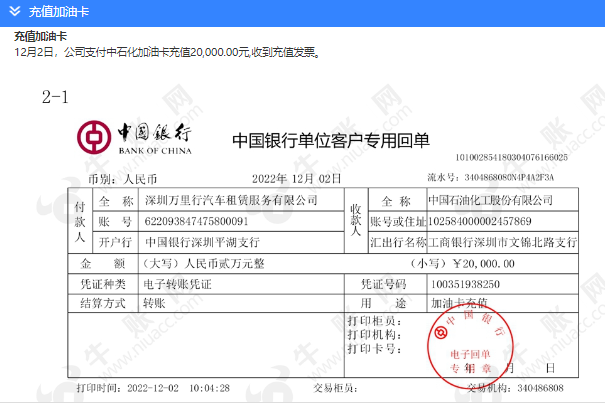Click the 凭证种类 label cell
This screenshot has height=403, width=605.
(103, 284)
